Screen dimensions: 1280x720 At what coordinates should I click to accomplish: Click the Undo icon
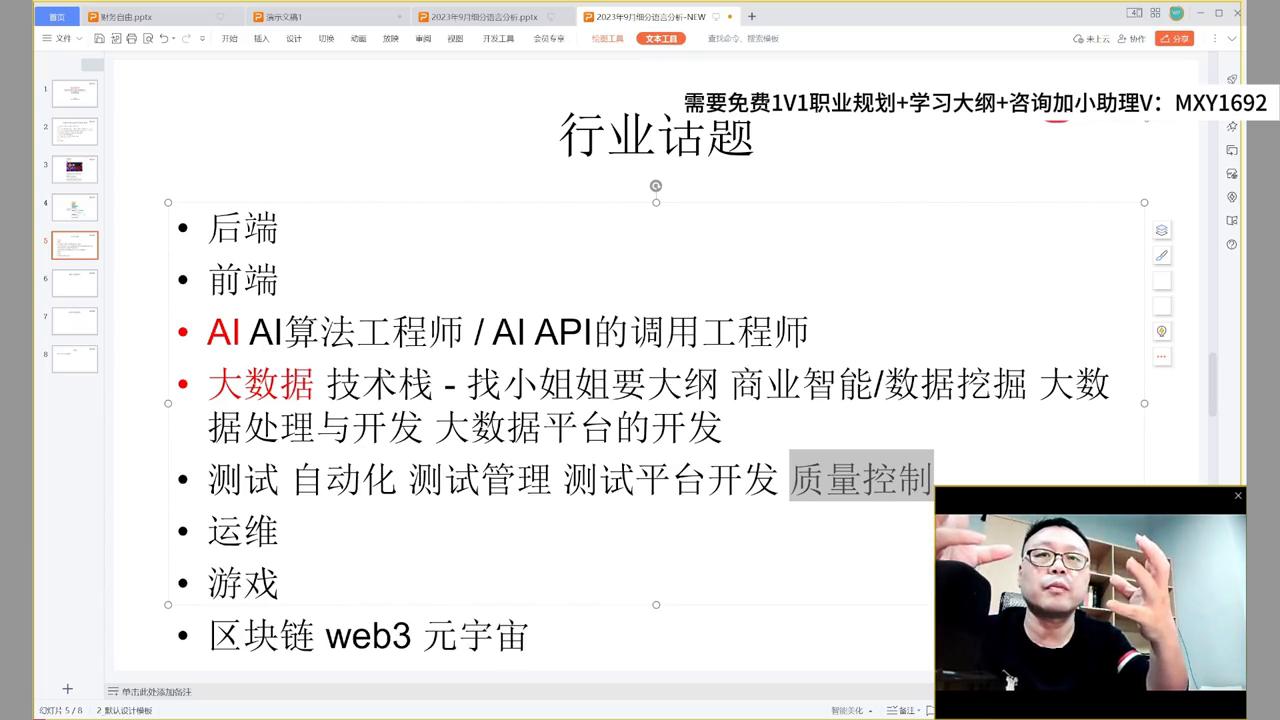tap(164, 38)
